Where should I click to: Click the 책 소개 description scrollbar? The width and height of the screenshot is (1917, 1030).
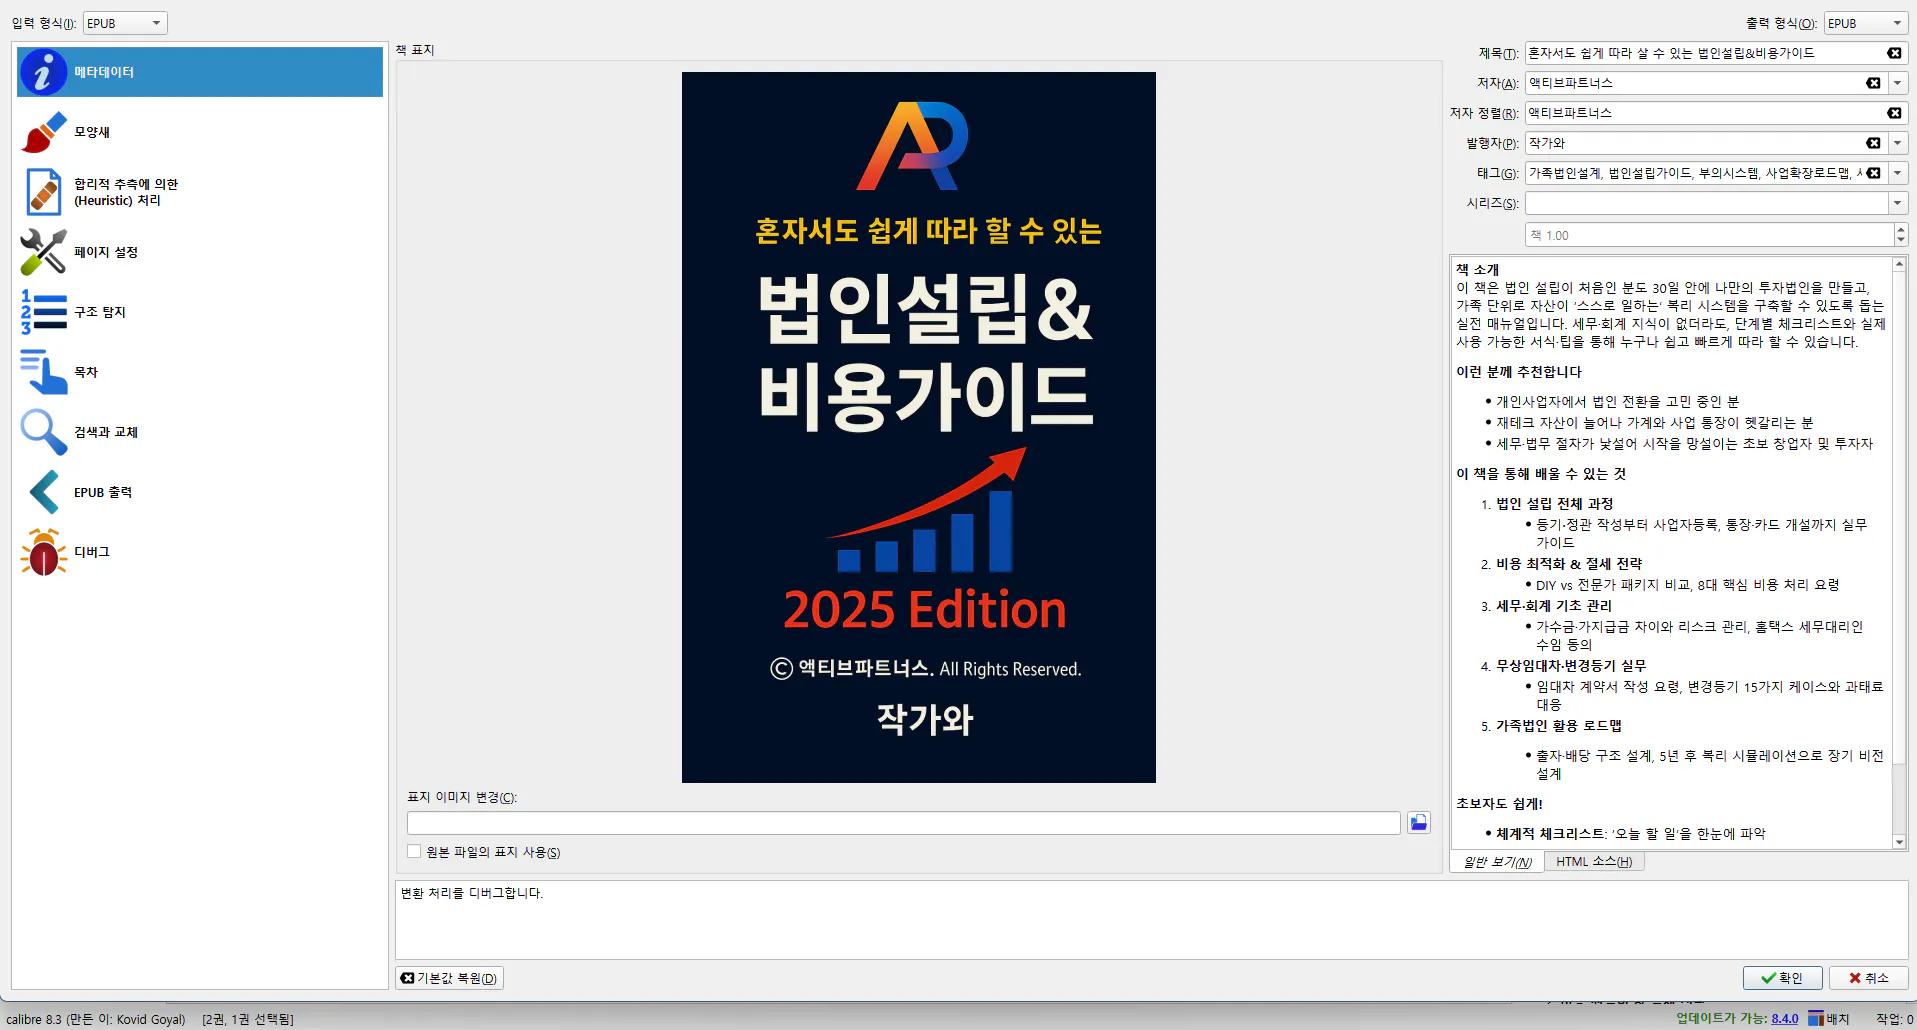click(1899, 553)
